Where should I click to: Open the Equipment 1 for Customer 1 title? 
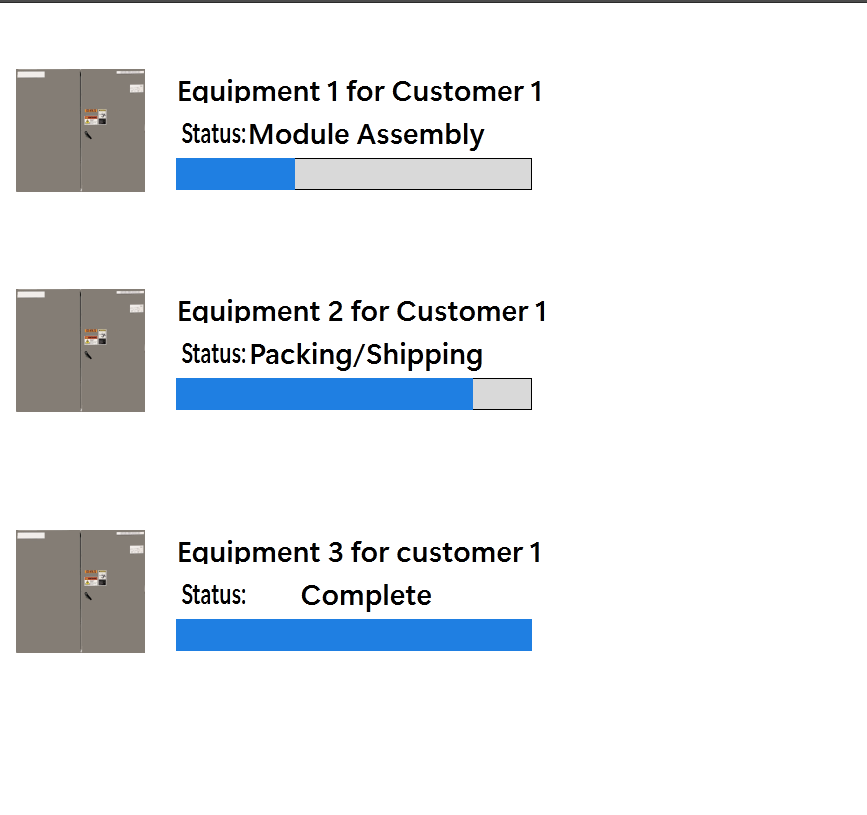pyautogui.click(x=360, y=92)
